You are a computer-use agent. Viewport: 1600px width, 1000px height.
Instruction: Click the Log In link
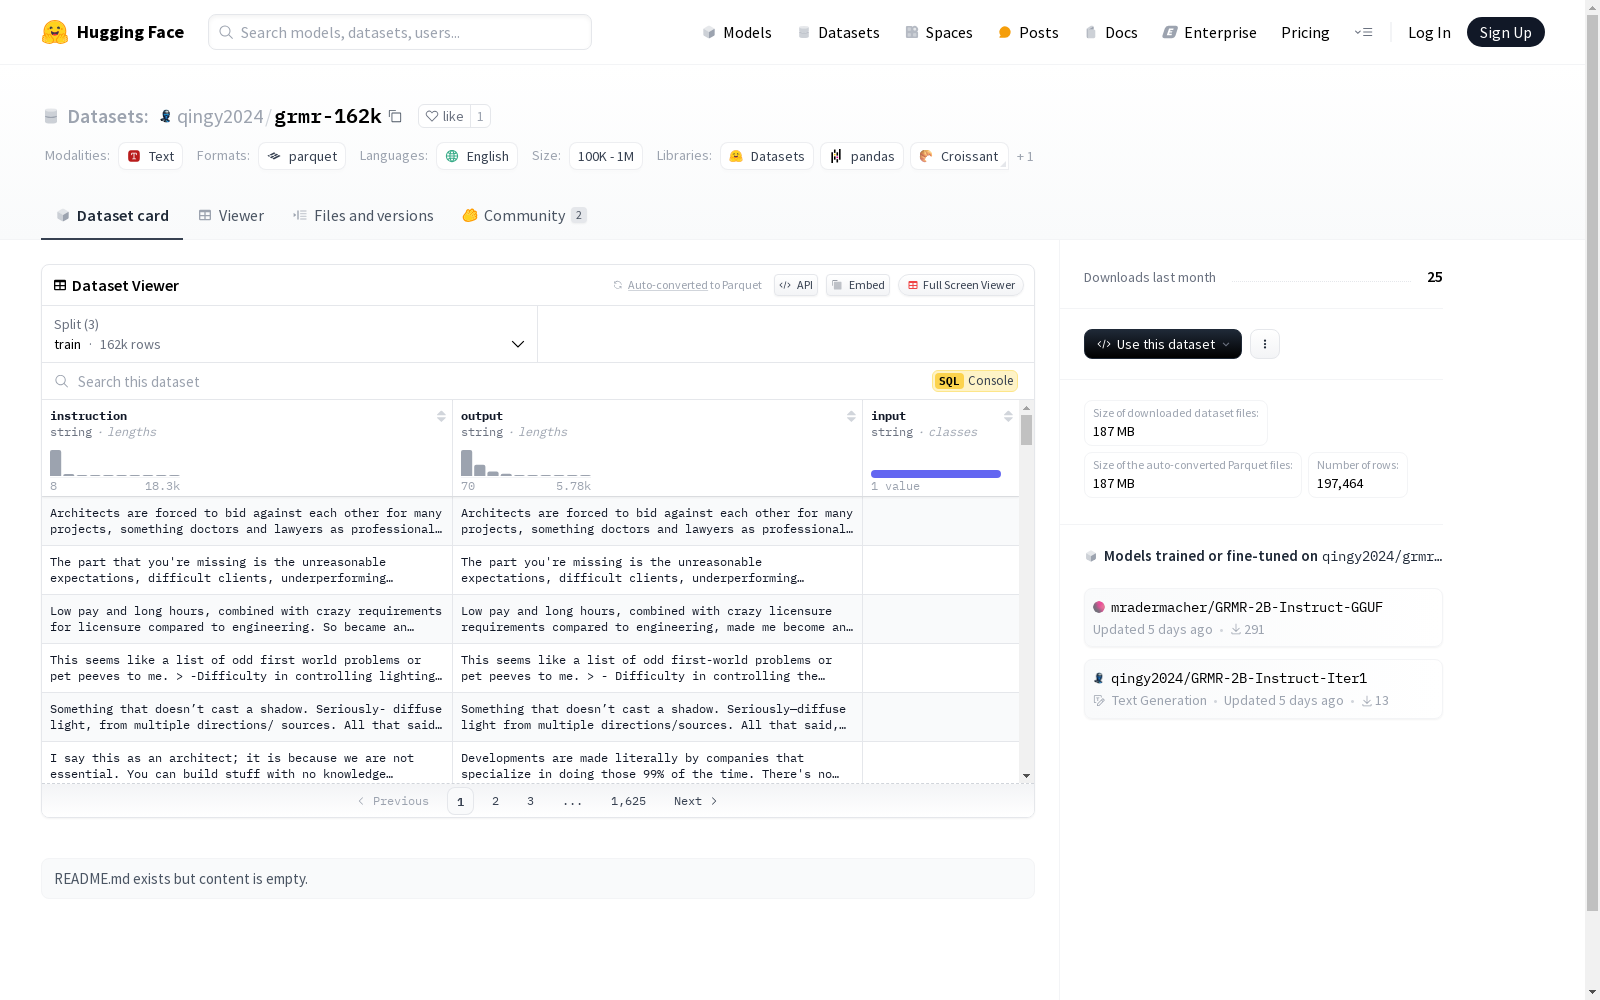1429,32
